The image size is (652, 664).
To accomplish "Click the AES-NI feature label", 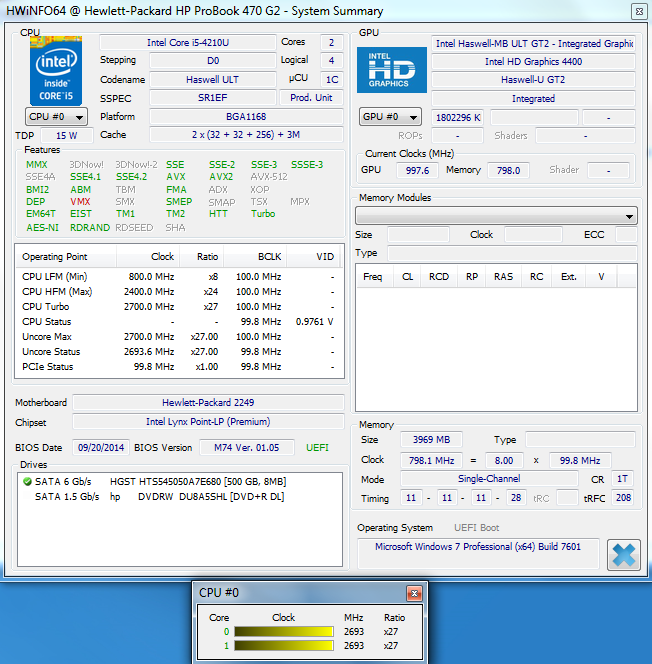I will (42, 227).
